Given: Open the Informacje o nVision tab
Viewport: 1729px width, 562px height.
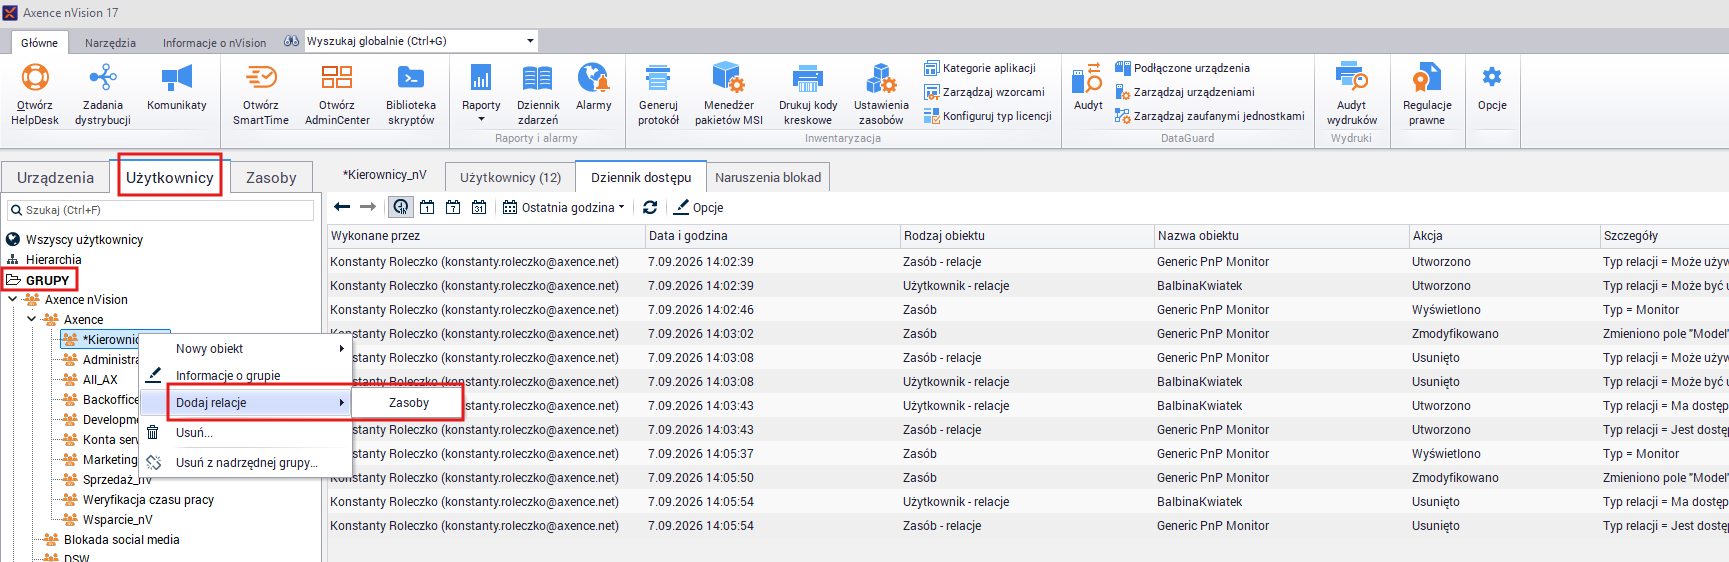Looking at the screenshot, I should pyautogui.click(x=214, y=43).
